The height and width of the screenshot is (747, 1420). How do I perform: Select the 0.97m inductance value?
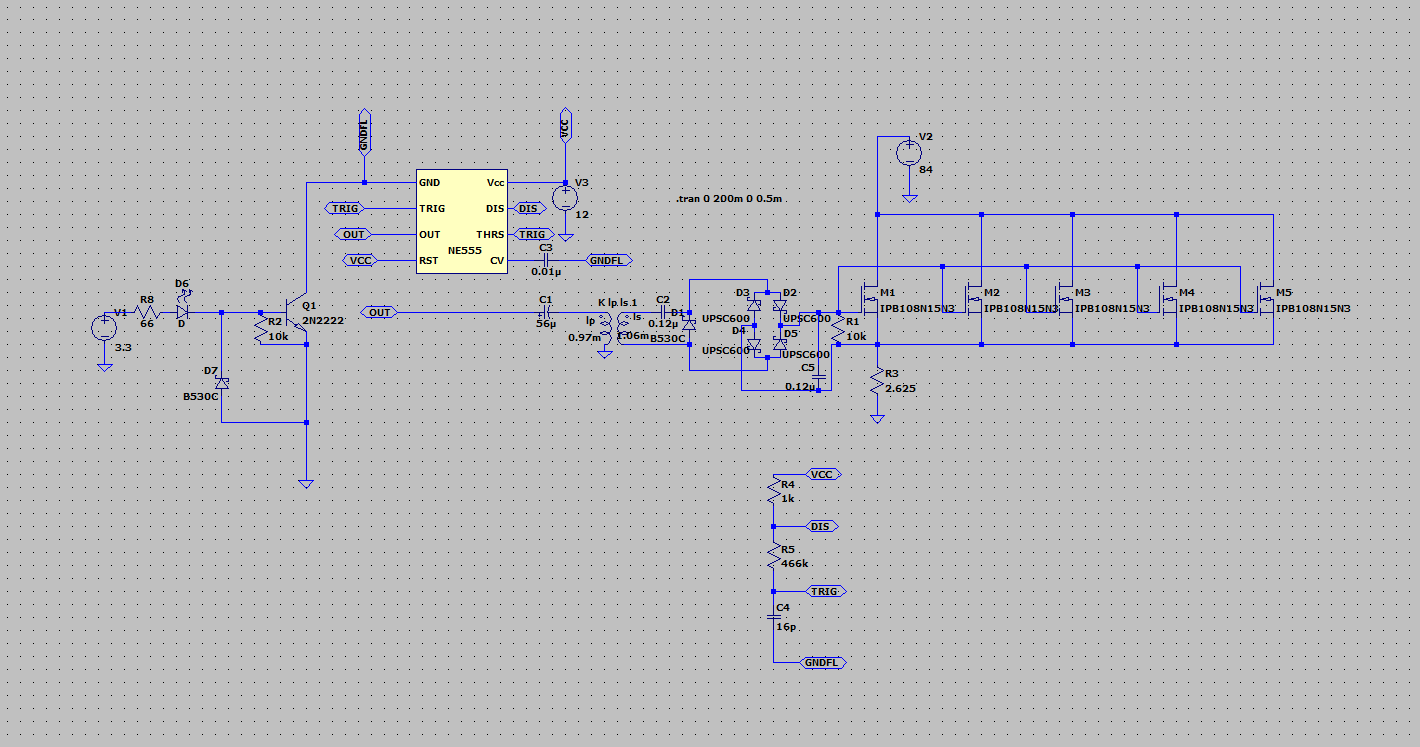[583, 337]
